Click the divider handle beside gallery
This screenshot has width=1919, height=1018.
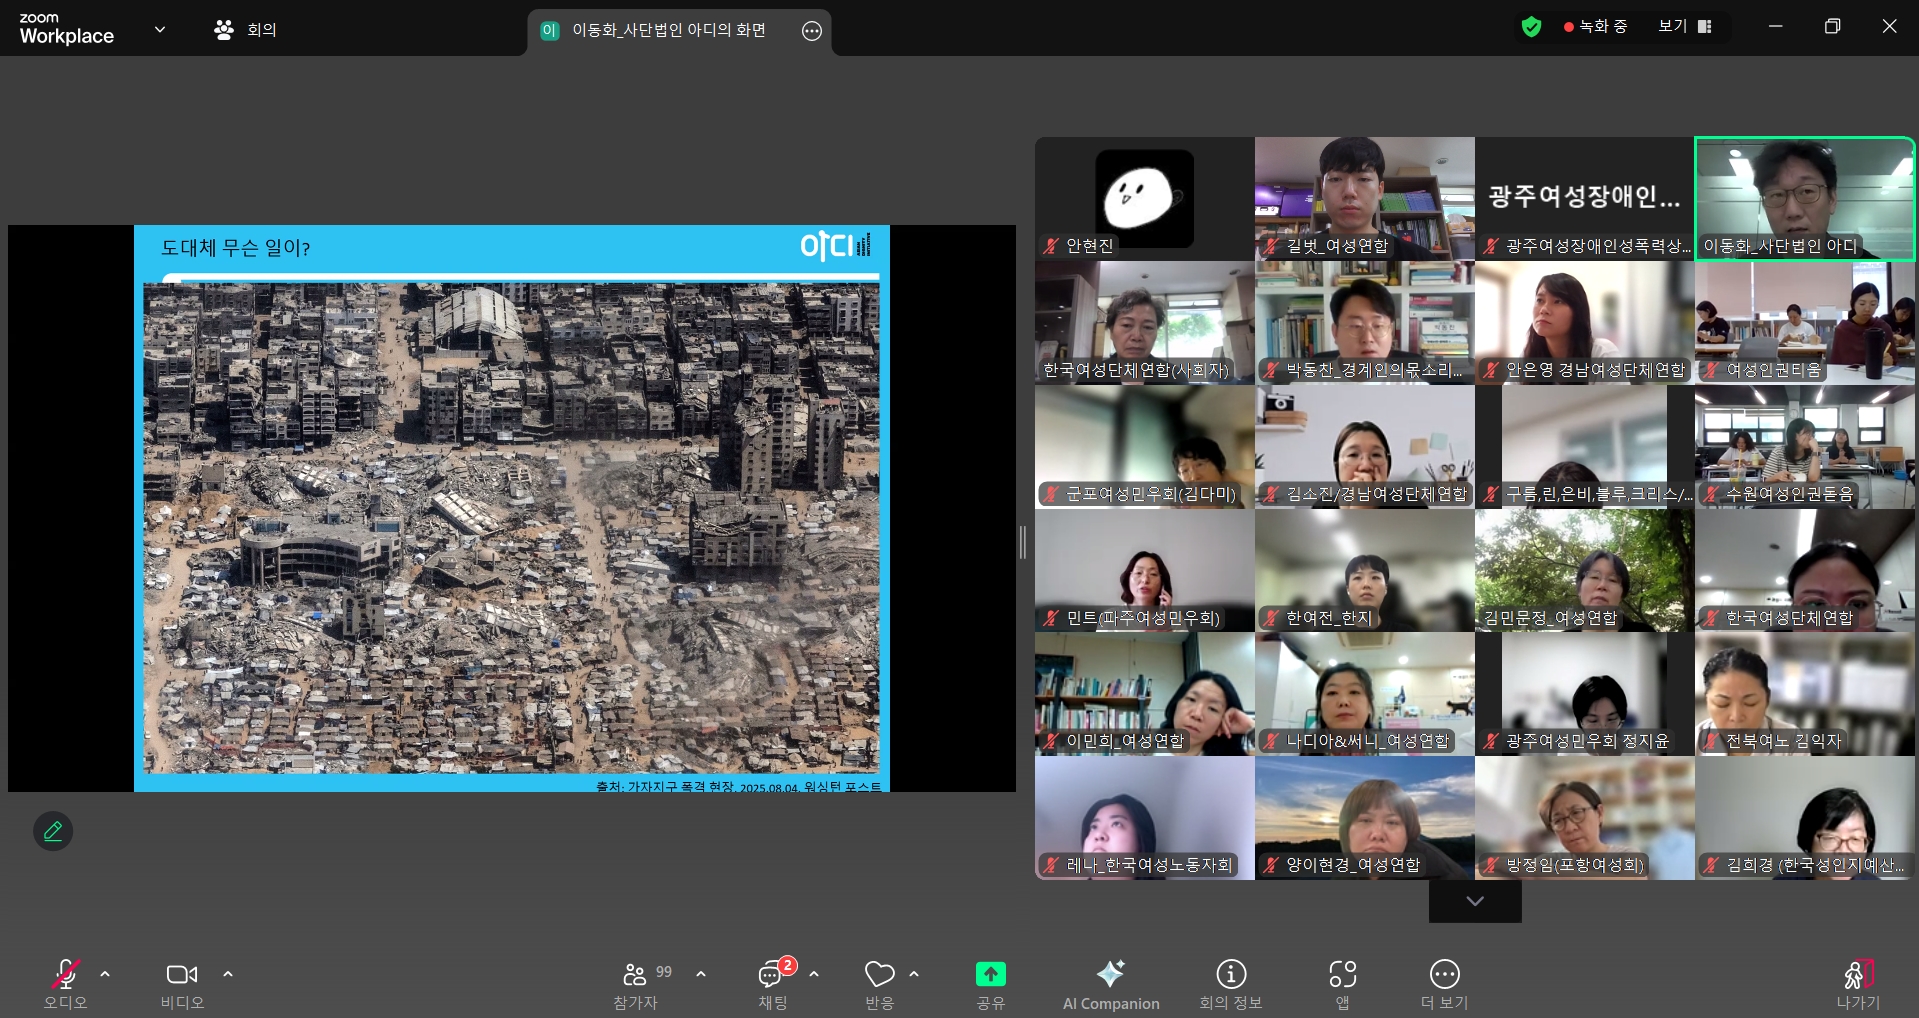tap(1022, 542)
